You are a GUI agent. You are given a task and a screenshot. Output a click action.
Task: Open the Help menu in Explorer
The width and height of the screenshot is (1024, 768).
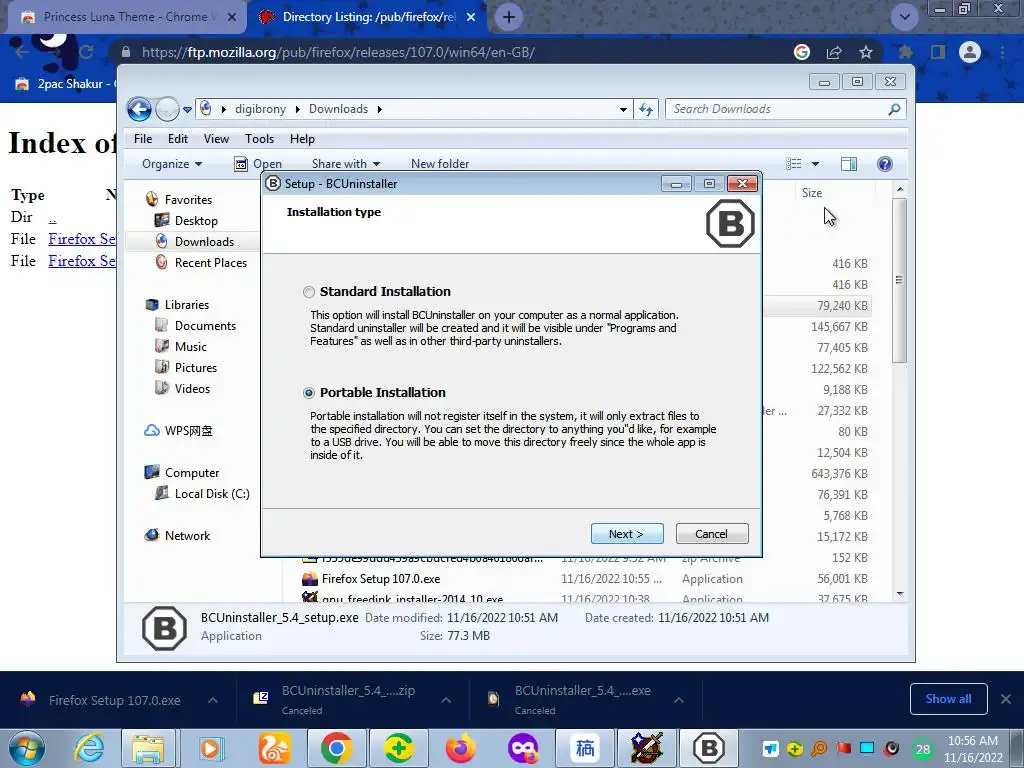[302, 138]
